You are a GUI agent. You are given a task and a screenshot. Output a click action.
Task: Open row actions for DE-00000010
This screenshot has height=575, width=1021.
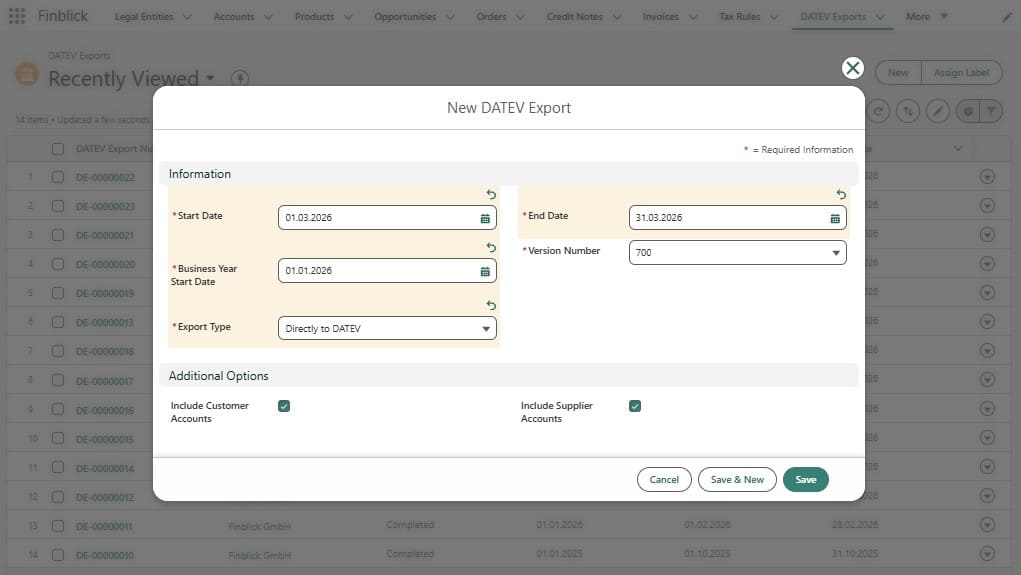point(987,554)
